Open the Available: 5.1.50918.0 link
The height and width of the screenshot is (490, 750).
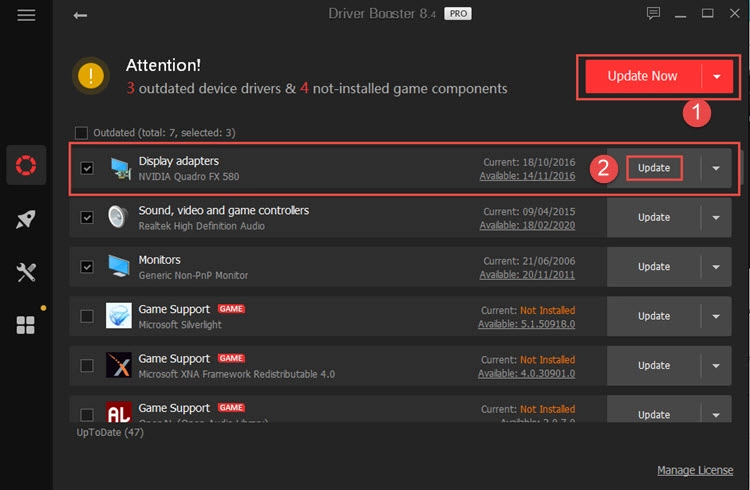pyautogui.click(x=527, y=324)
